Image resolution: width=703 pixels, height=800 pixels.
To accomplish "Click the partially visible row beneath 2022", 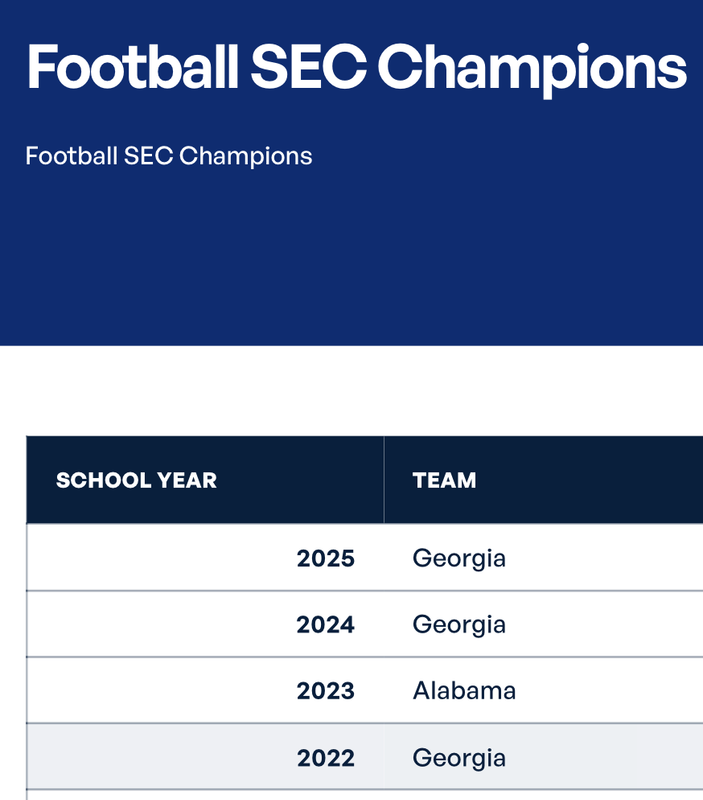I will click(365, 795).
